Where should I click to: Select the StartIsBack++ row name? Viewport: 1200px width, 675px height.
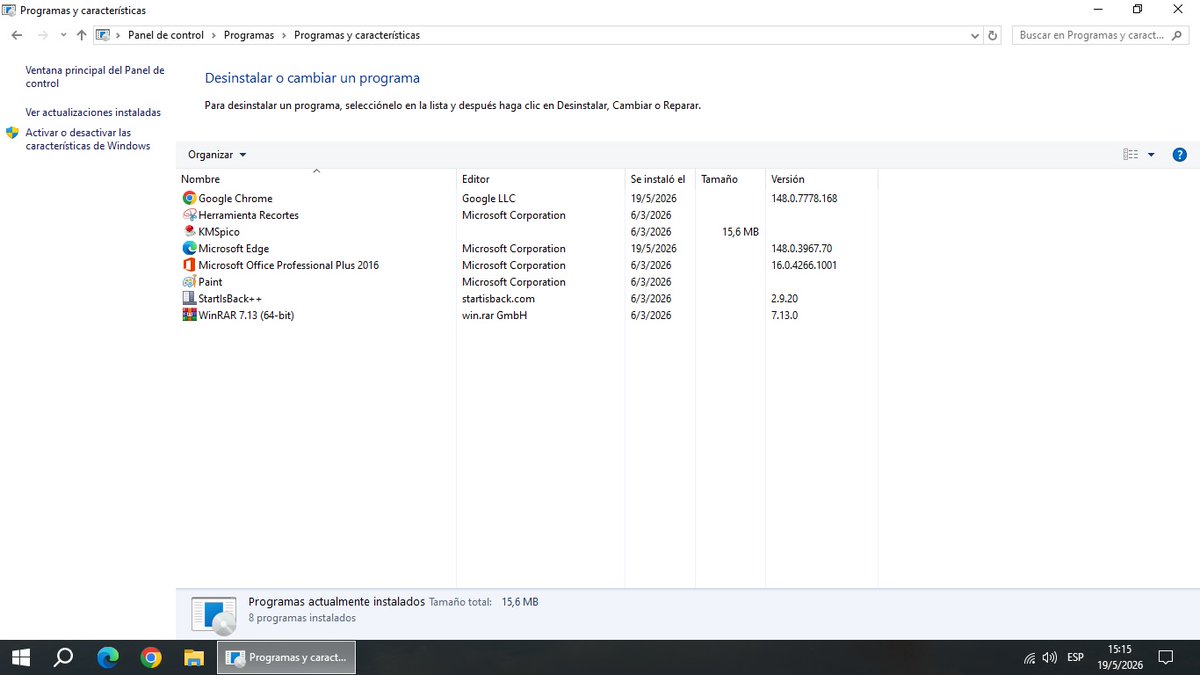click(x=230, y=298)
